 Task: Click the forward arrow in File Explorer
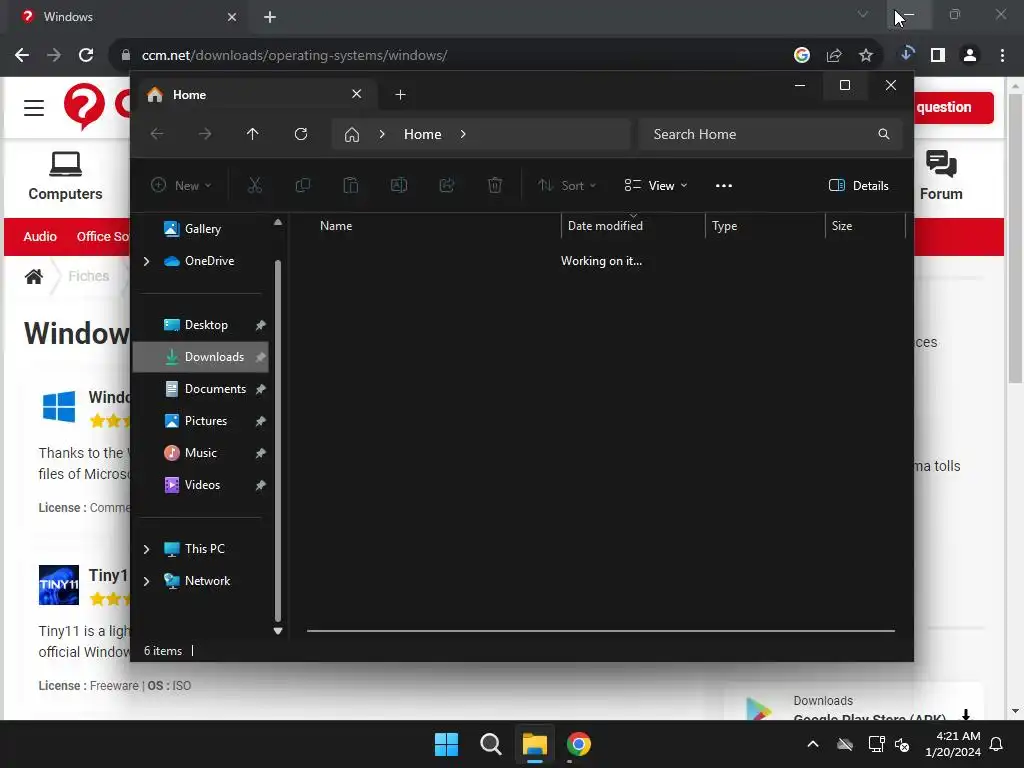205,134
